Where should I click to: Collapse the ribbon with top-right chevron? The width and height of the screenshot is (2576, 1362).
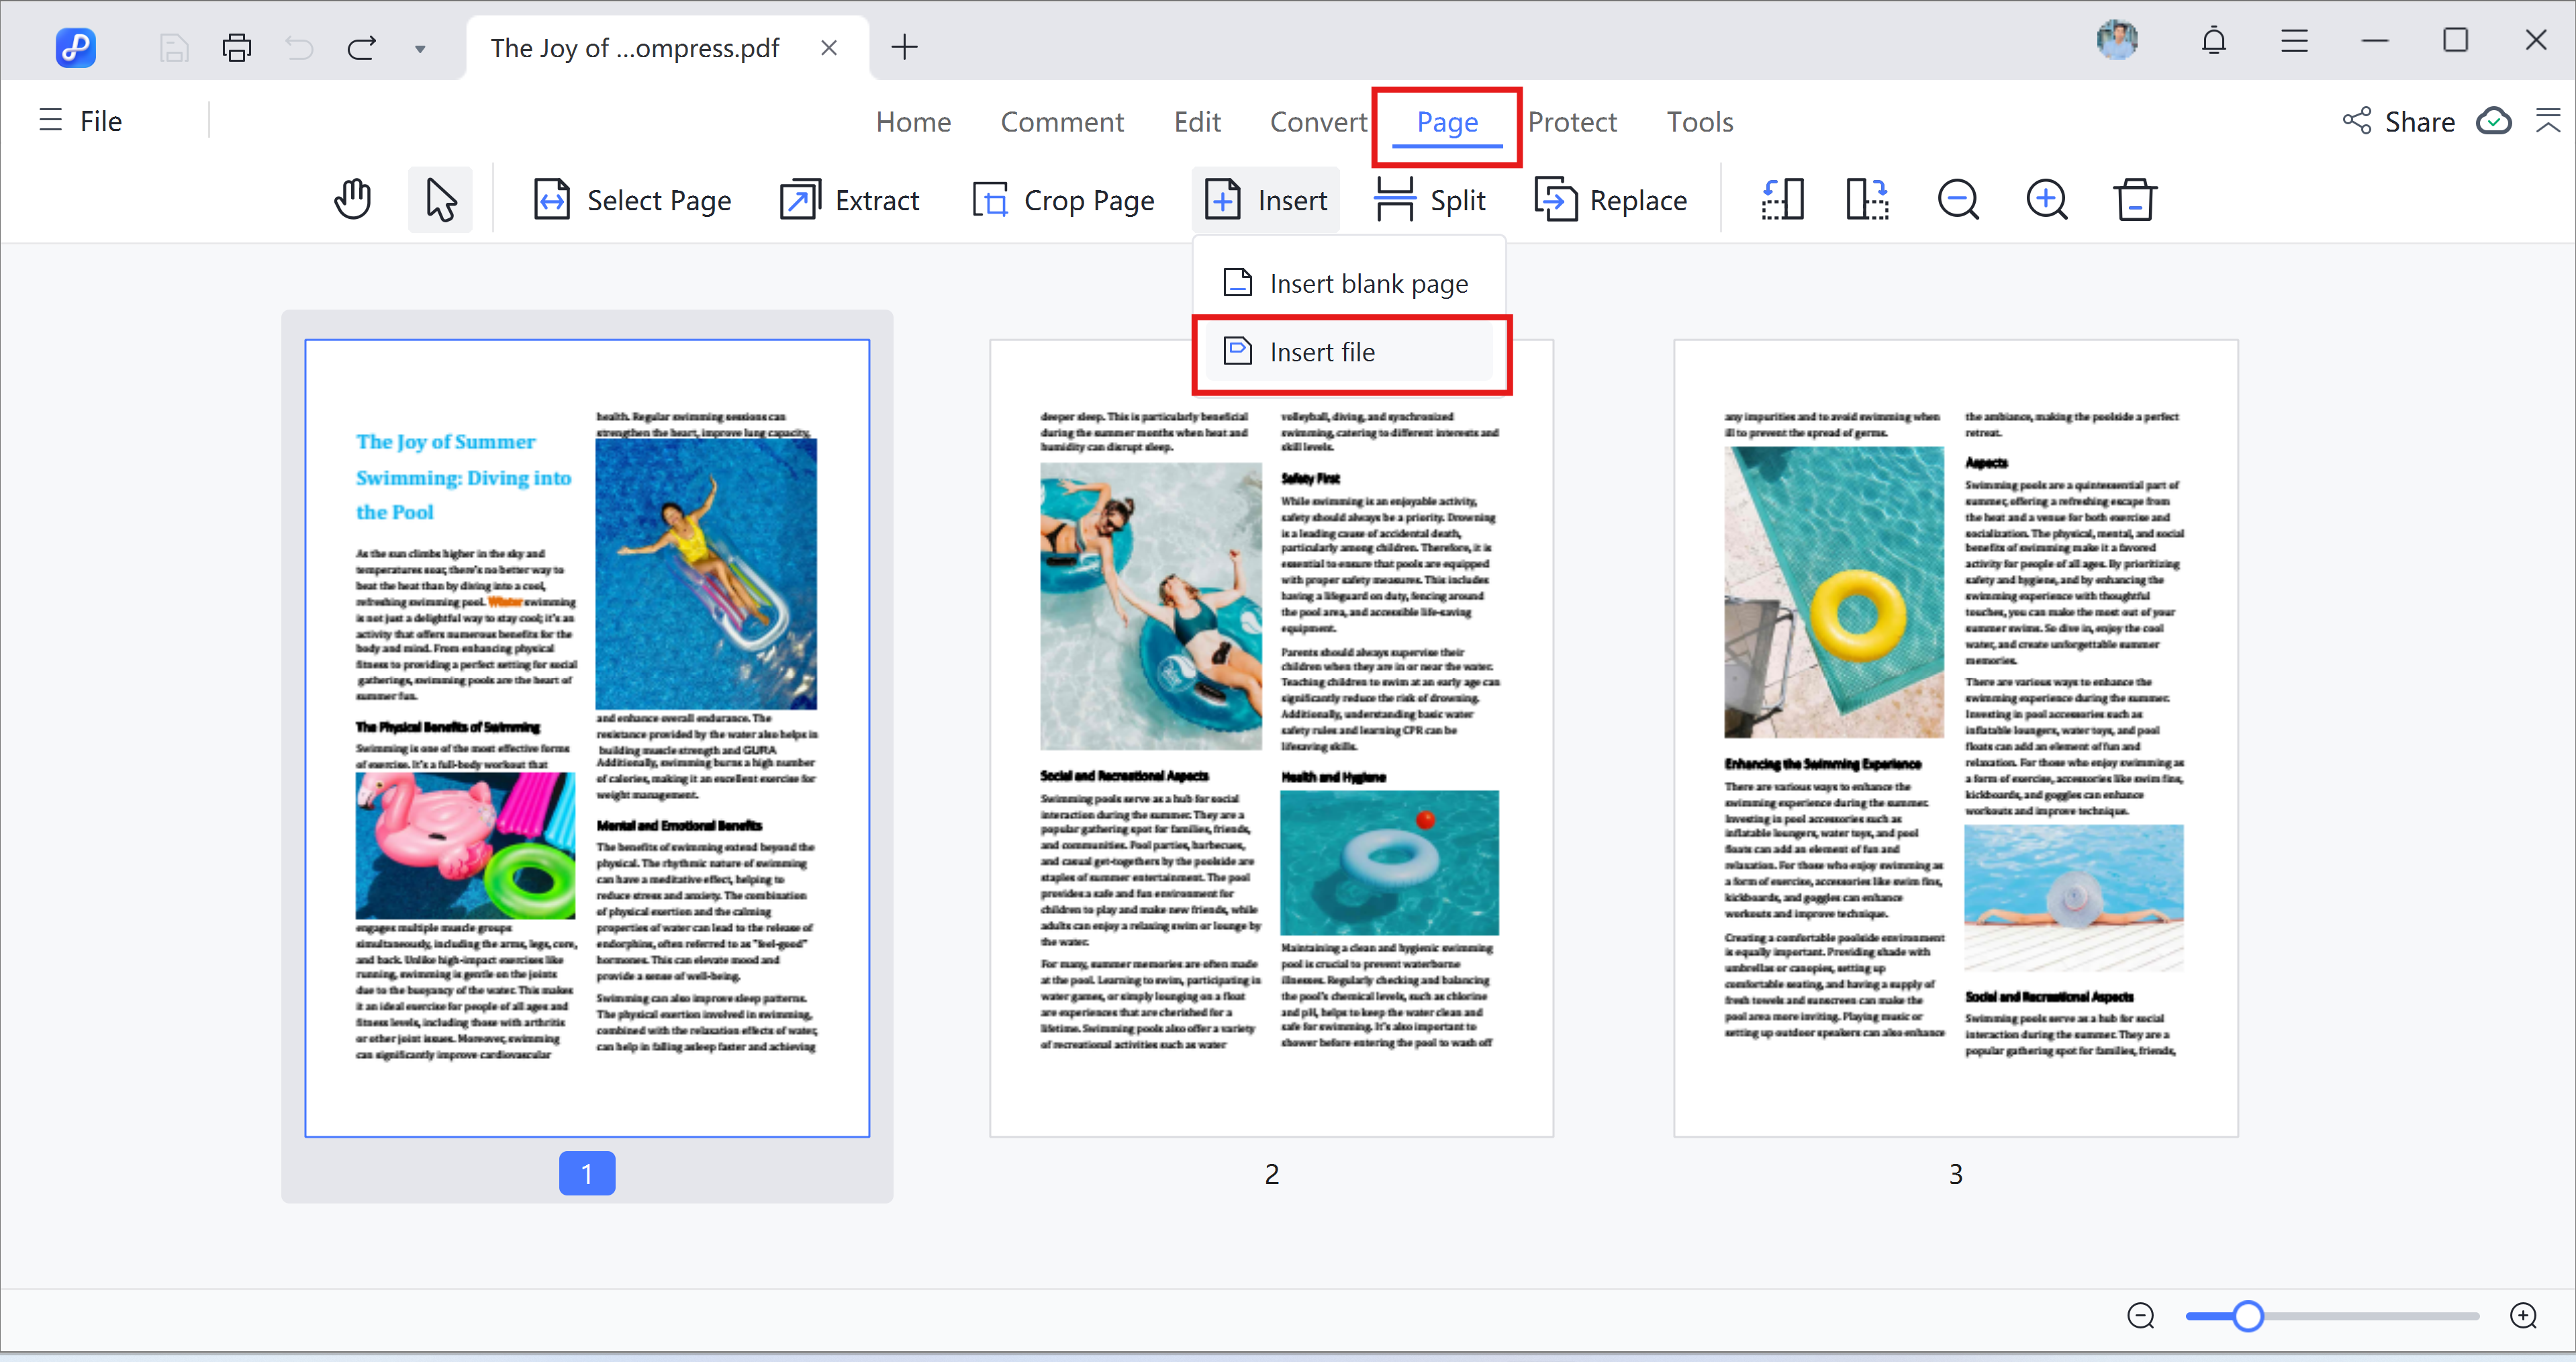(x=2547, y=121)
